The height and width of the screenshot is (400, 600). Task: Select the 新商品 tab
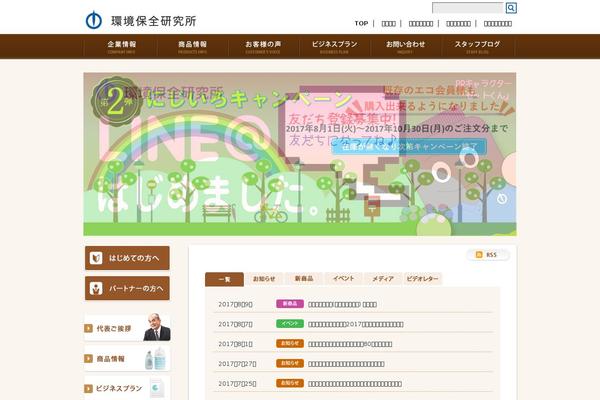pyautogui.click(x=304, y=279)
